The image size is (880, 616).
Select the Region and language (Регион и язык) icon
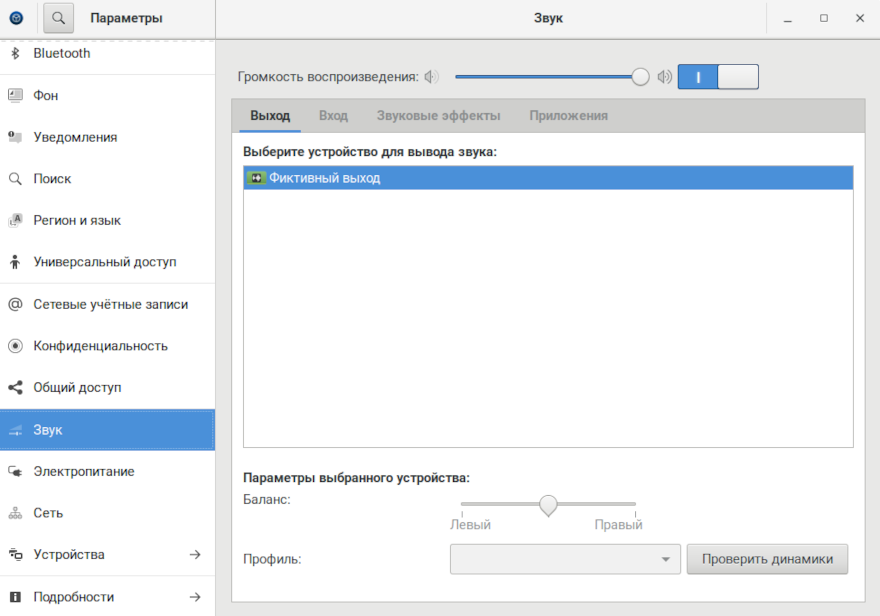(x=15, y=220)
